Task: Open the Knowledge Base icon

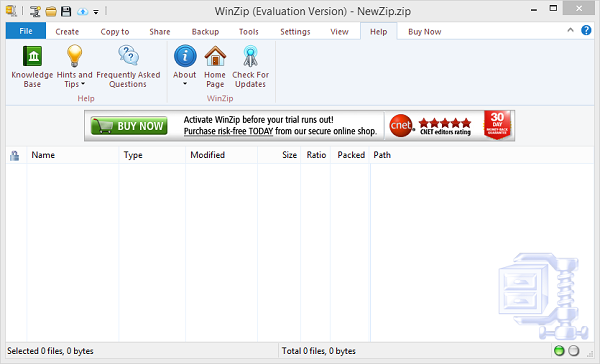Action: coord(33,56)
